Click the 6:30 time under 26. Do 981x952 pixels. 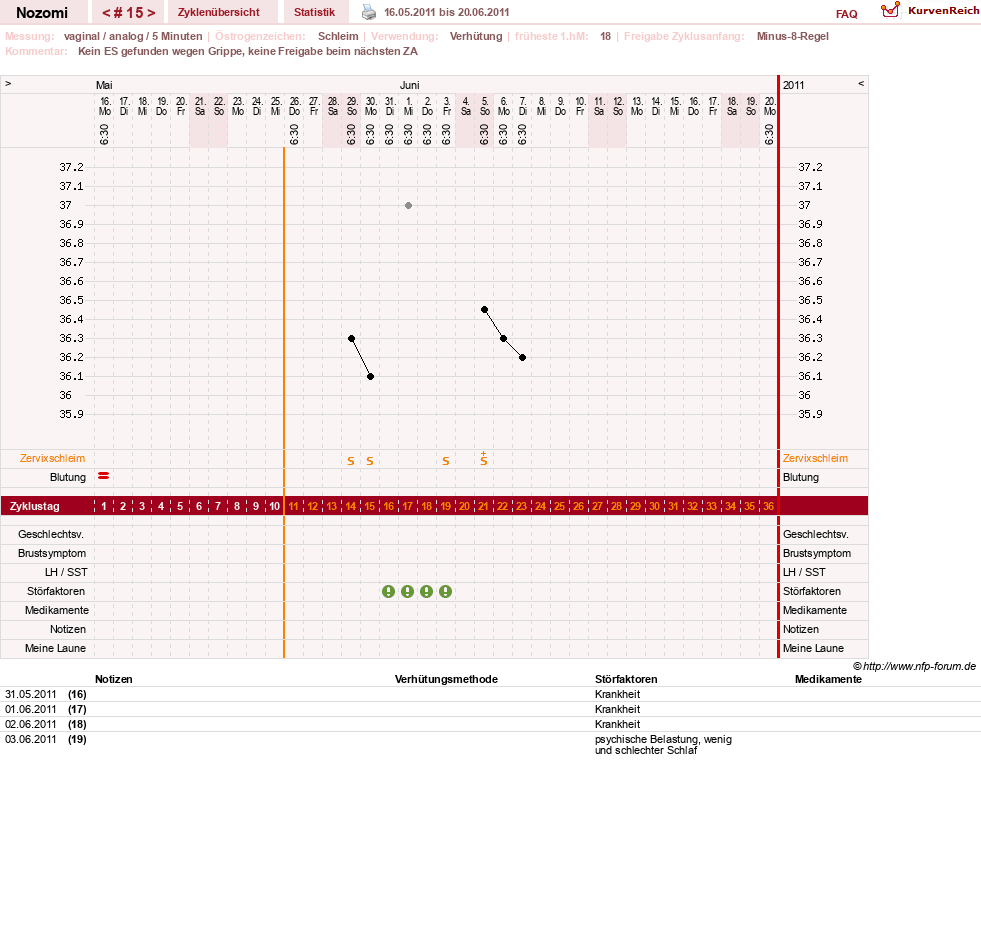pos(294,134)
